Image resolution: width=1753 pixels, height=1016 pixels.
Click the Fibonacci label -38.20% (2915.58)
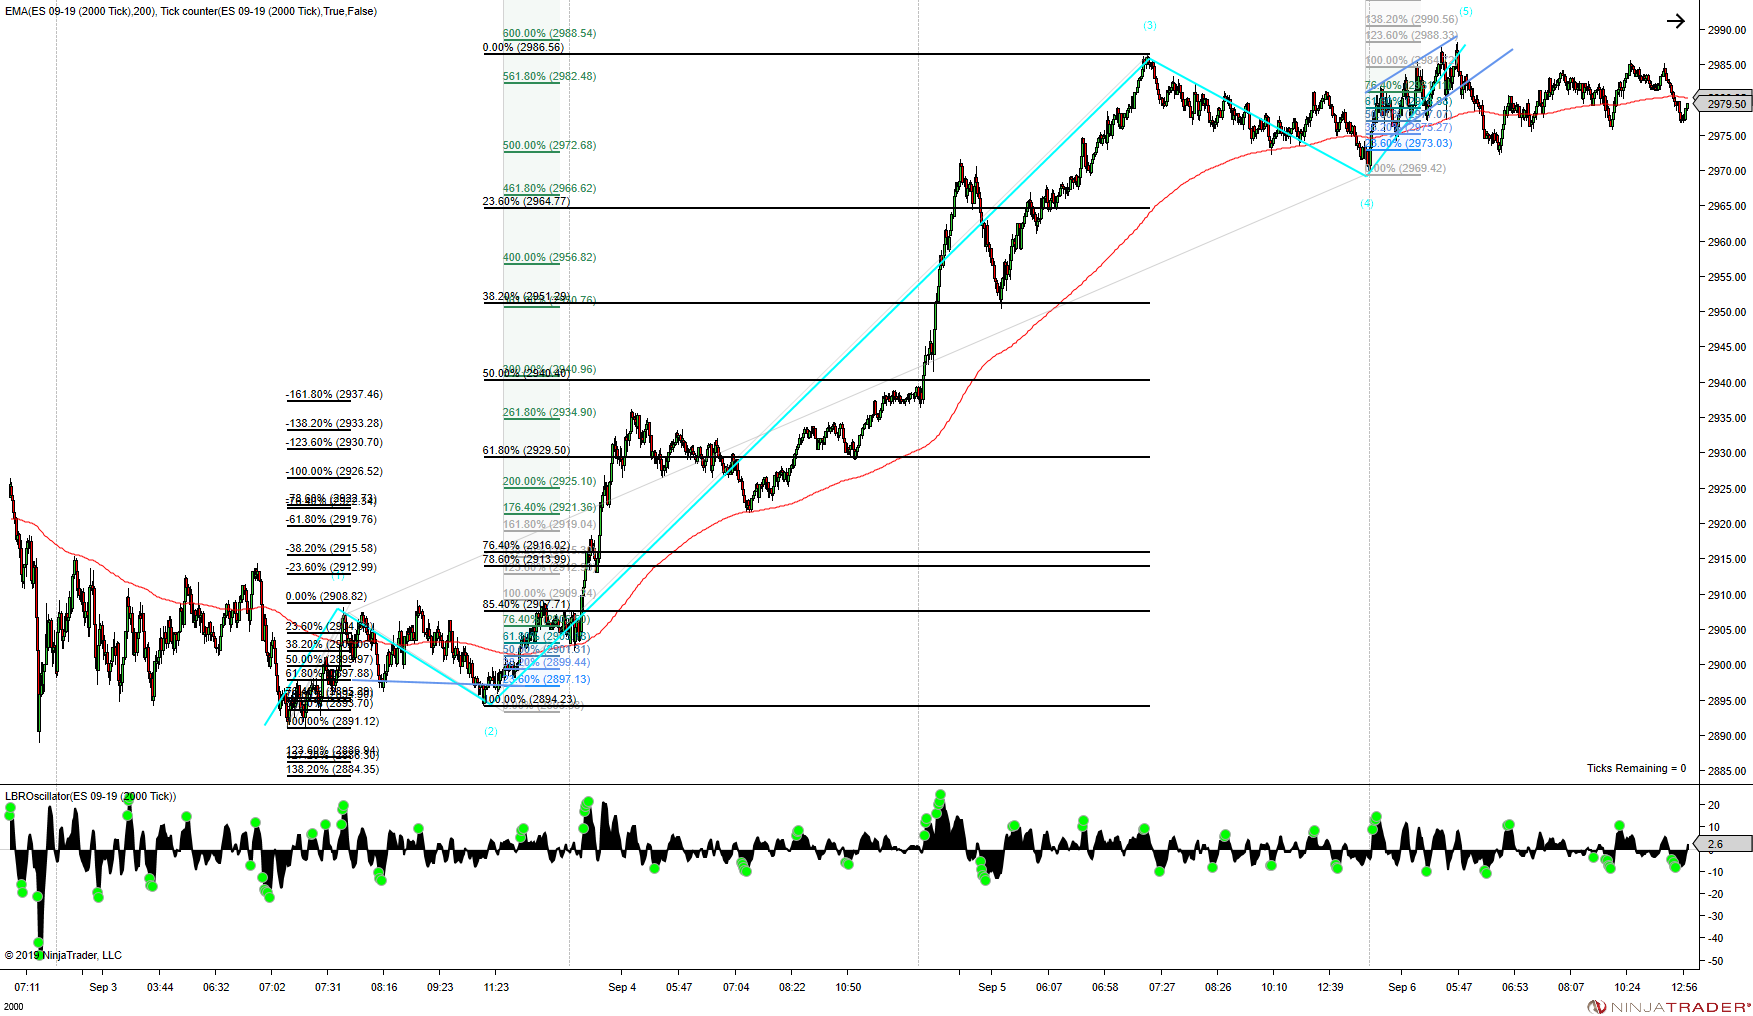point(331,548)
